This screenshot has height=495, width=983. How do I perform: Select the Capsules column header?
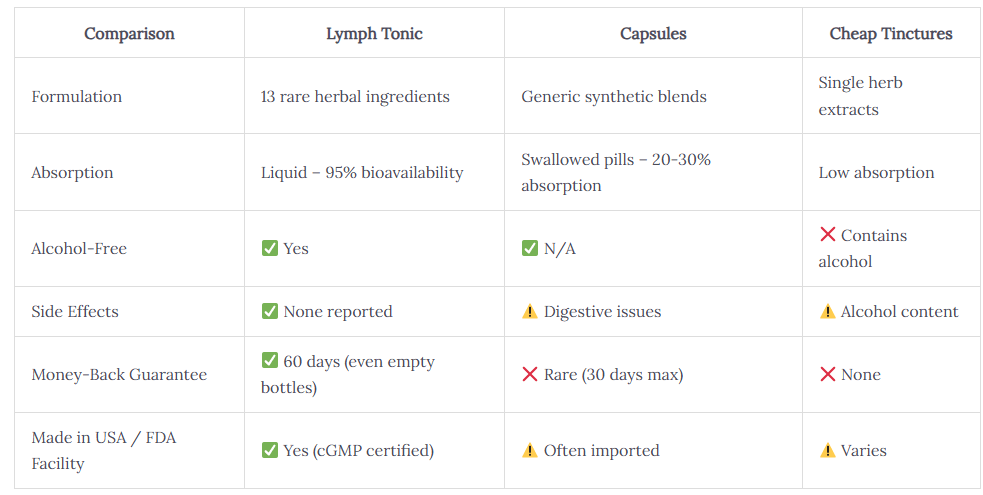pyautogui.click(x=653, y=33)
